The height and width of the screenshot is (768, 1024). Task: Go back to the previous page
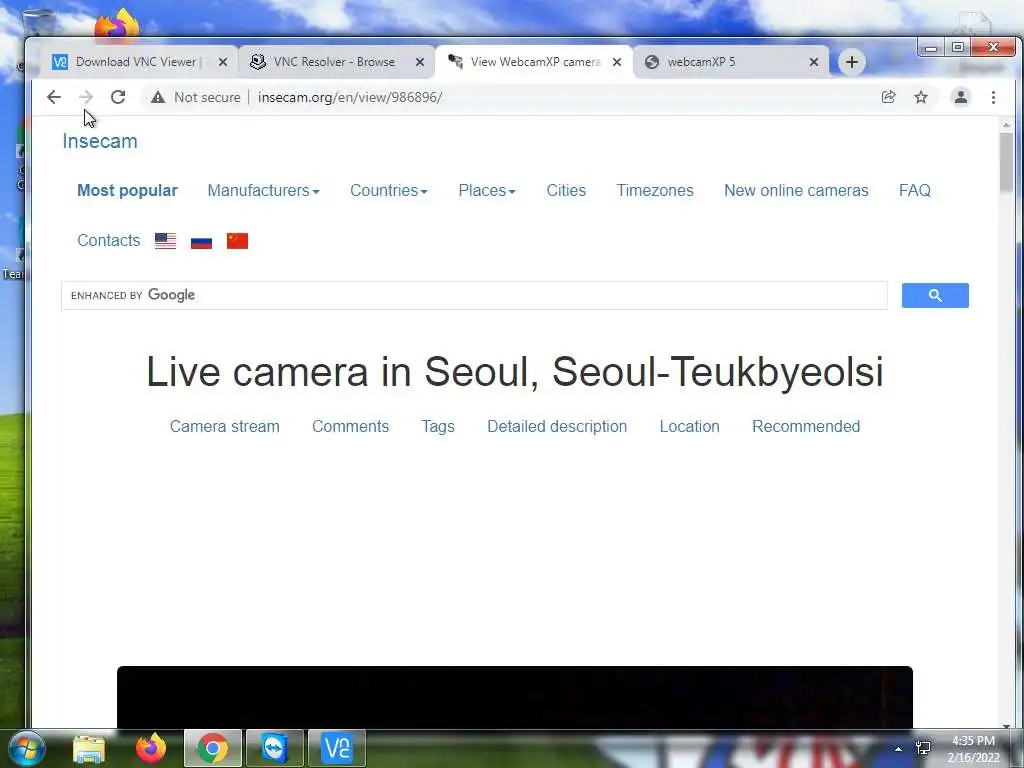tap(54, 97)
